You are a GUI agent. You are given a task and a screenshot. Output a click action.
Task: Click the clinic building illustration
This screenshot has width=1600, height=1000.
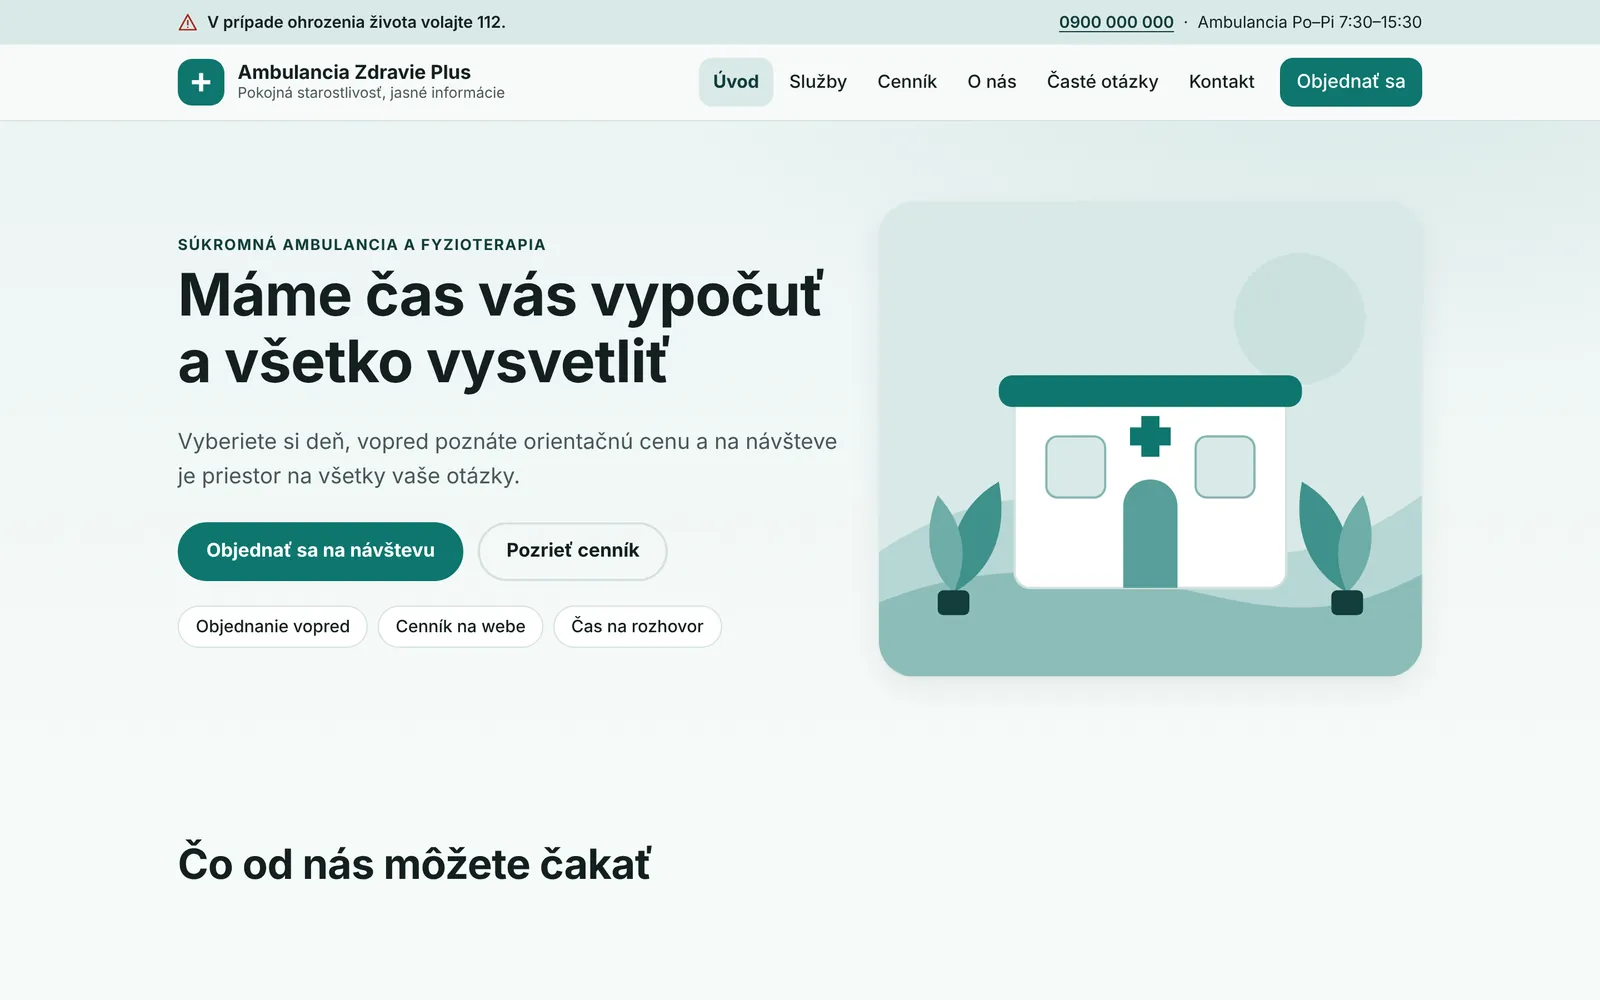(1150, 439)
